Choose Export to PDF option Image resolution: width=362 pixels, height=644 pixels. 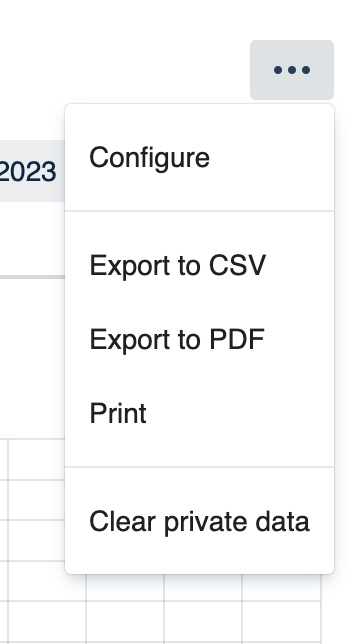200,339
